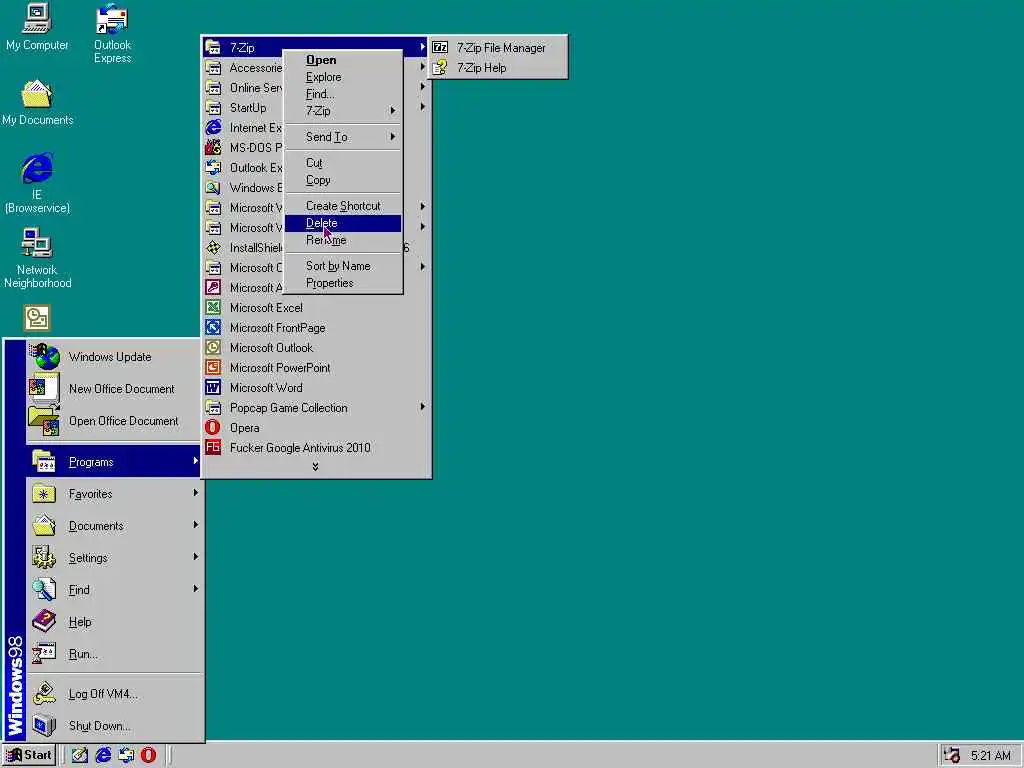Expand Popcap Game Collection folder
The height and width of the screenshot is (768, 1024).
click(x=316, y=408)
